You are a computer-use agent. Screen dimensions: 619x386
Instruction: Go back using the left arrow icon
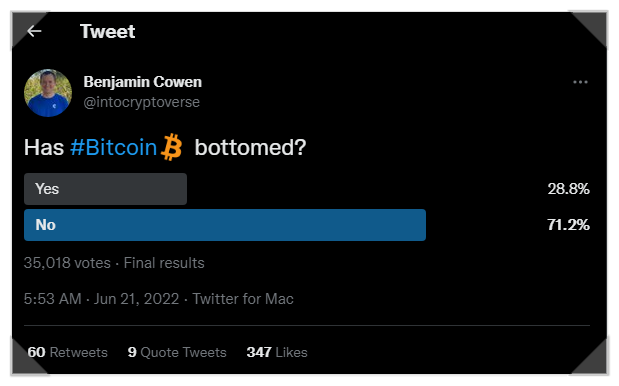click(x=34, y=31)
